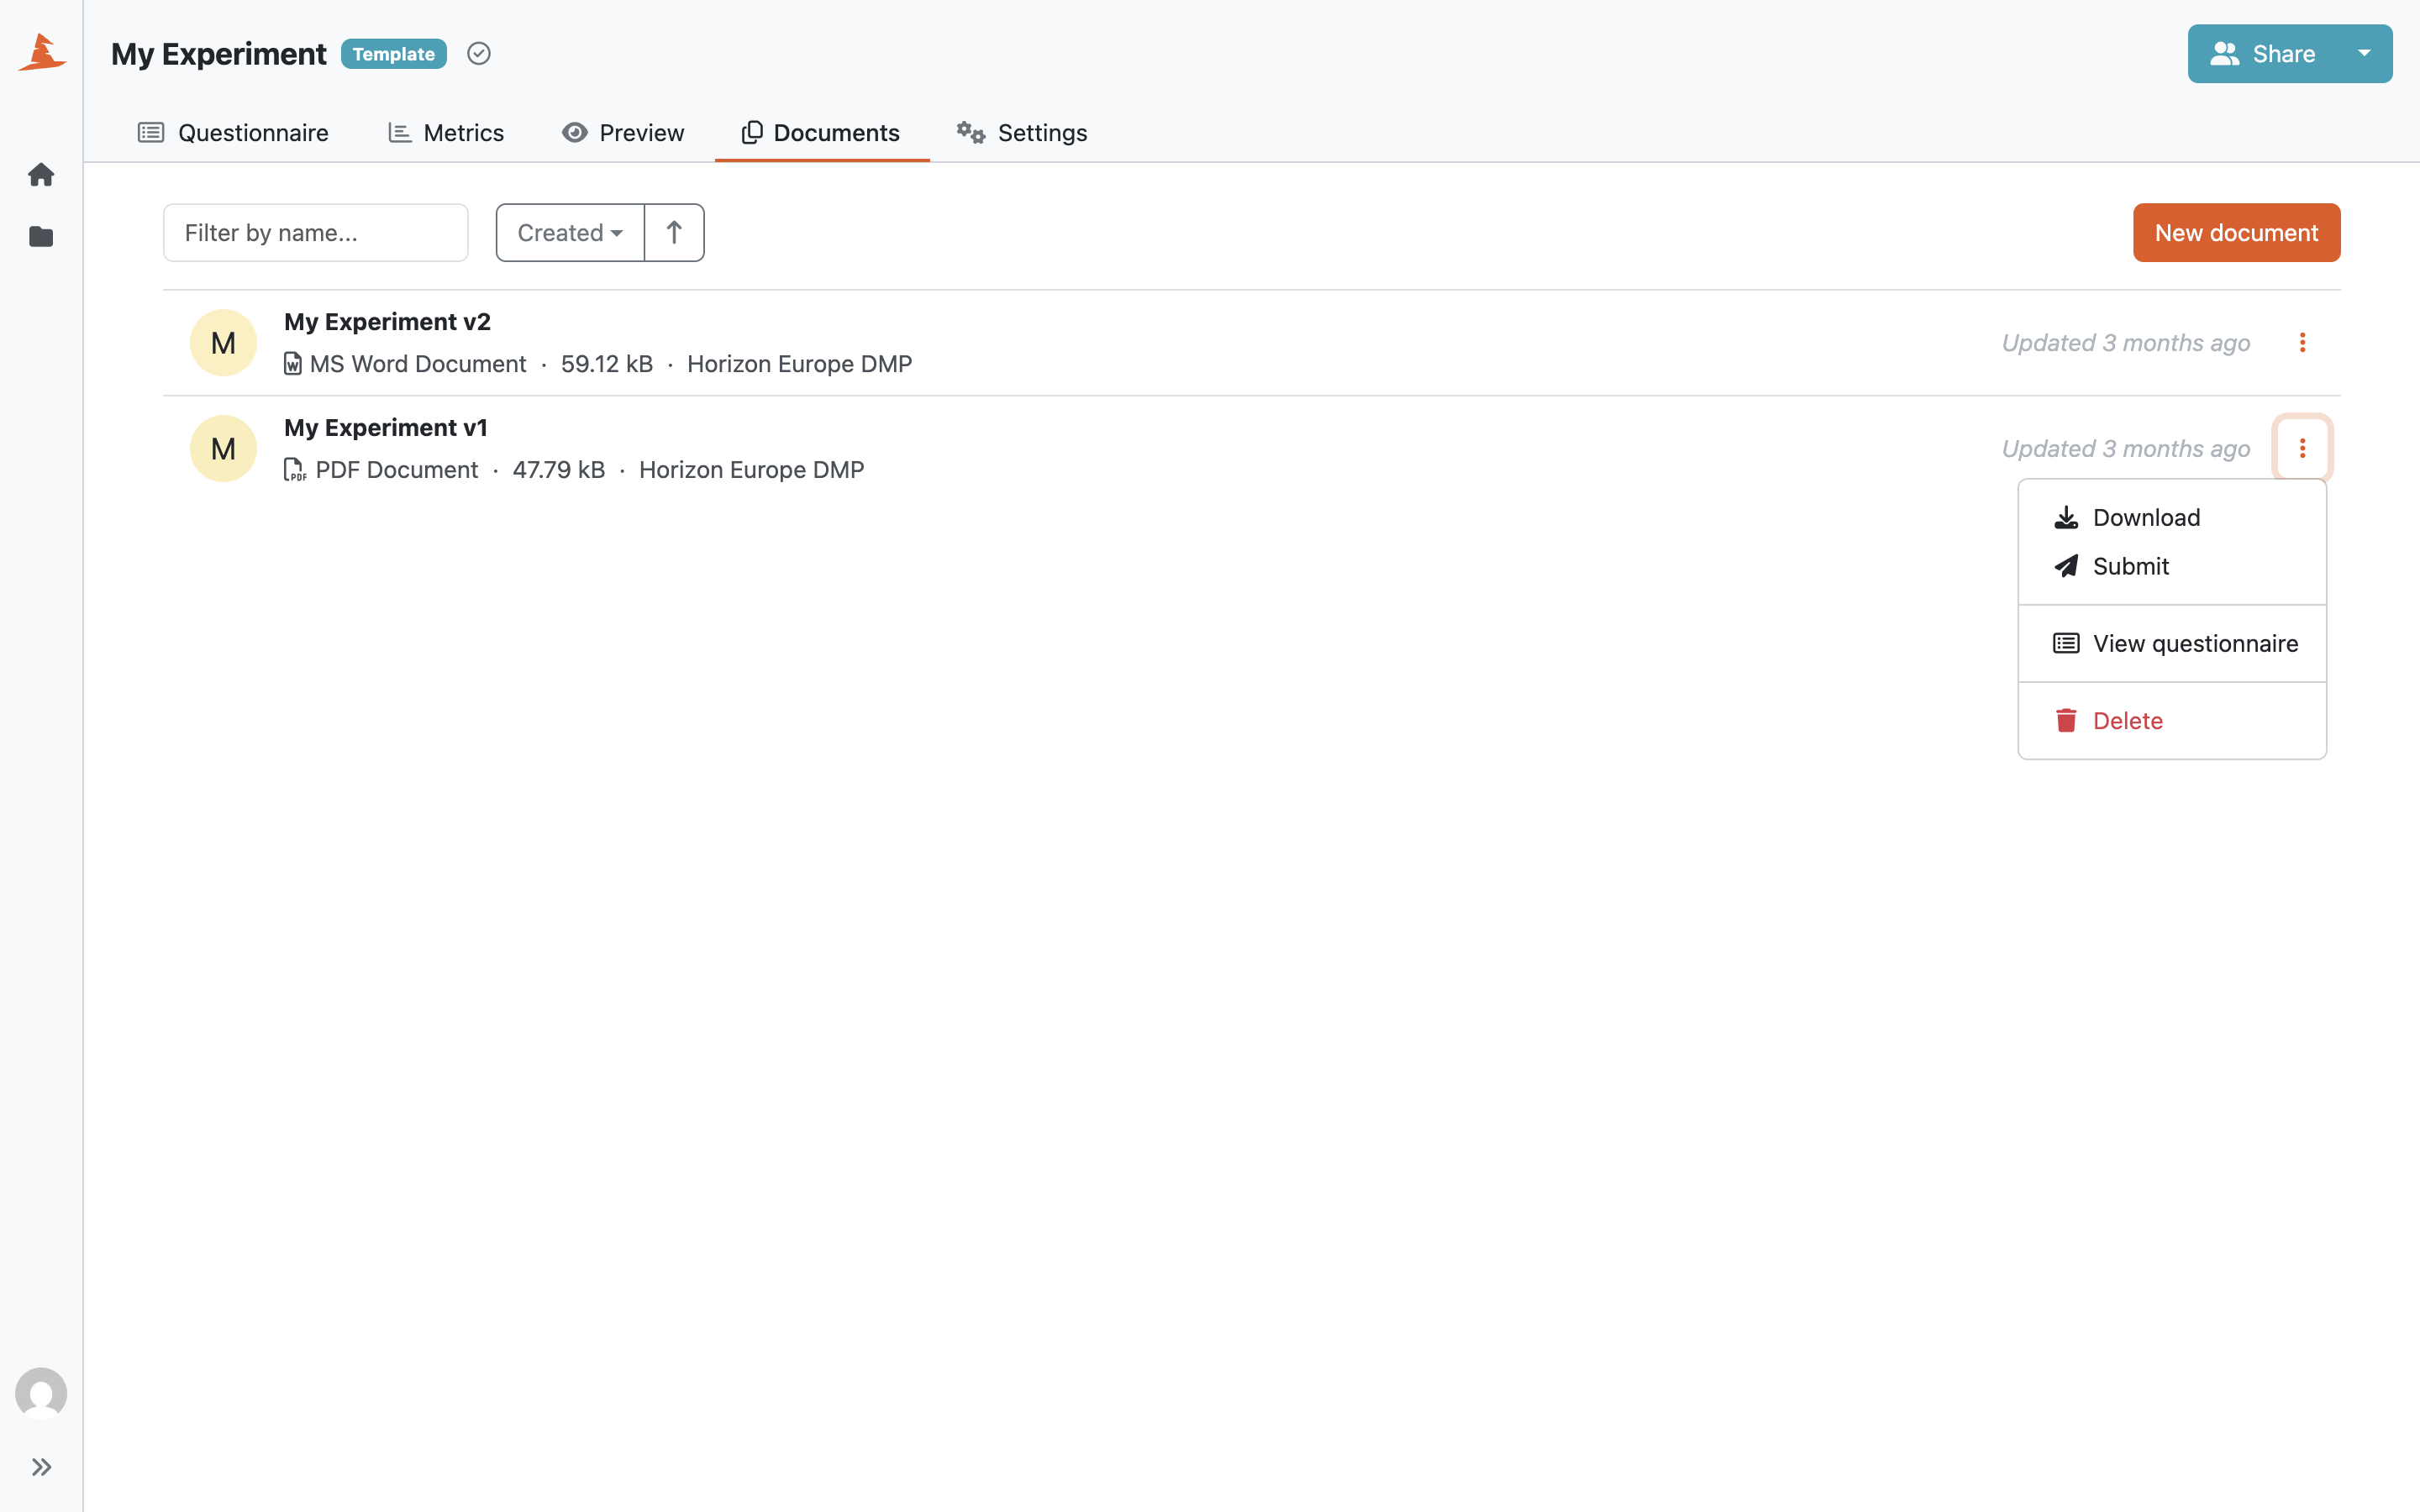Open the Questionnaire tab
Screen dimensions: 2420x1512
tap(233, 133)
